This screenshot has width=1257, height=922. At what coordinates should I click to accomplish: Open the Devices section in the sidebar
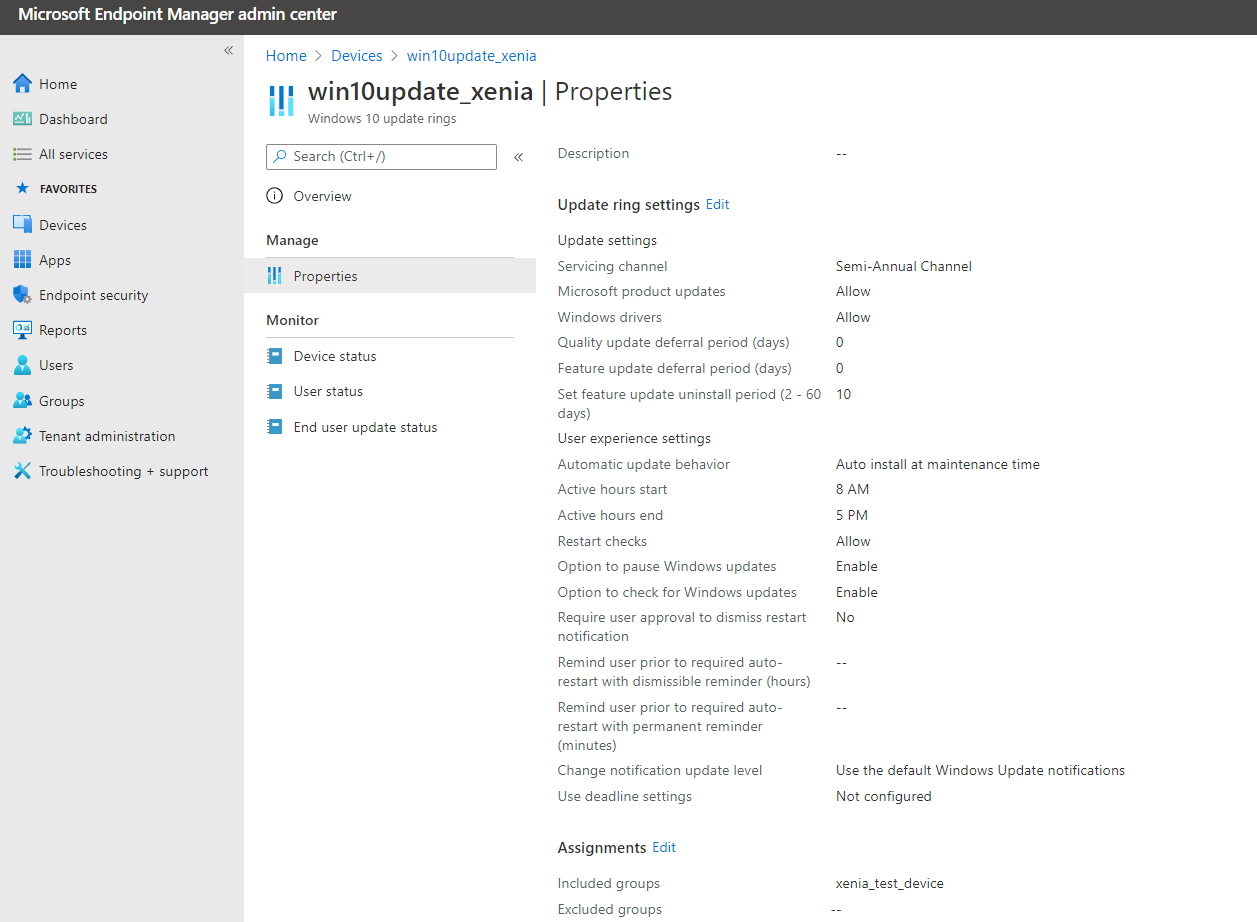click(65, 224)
